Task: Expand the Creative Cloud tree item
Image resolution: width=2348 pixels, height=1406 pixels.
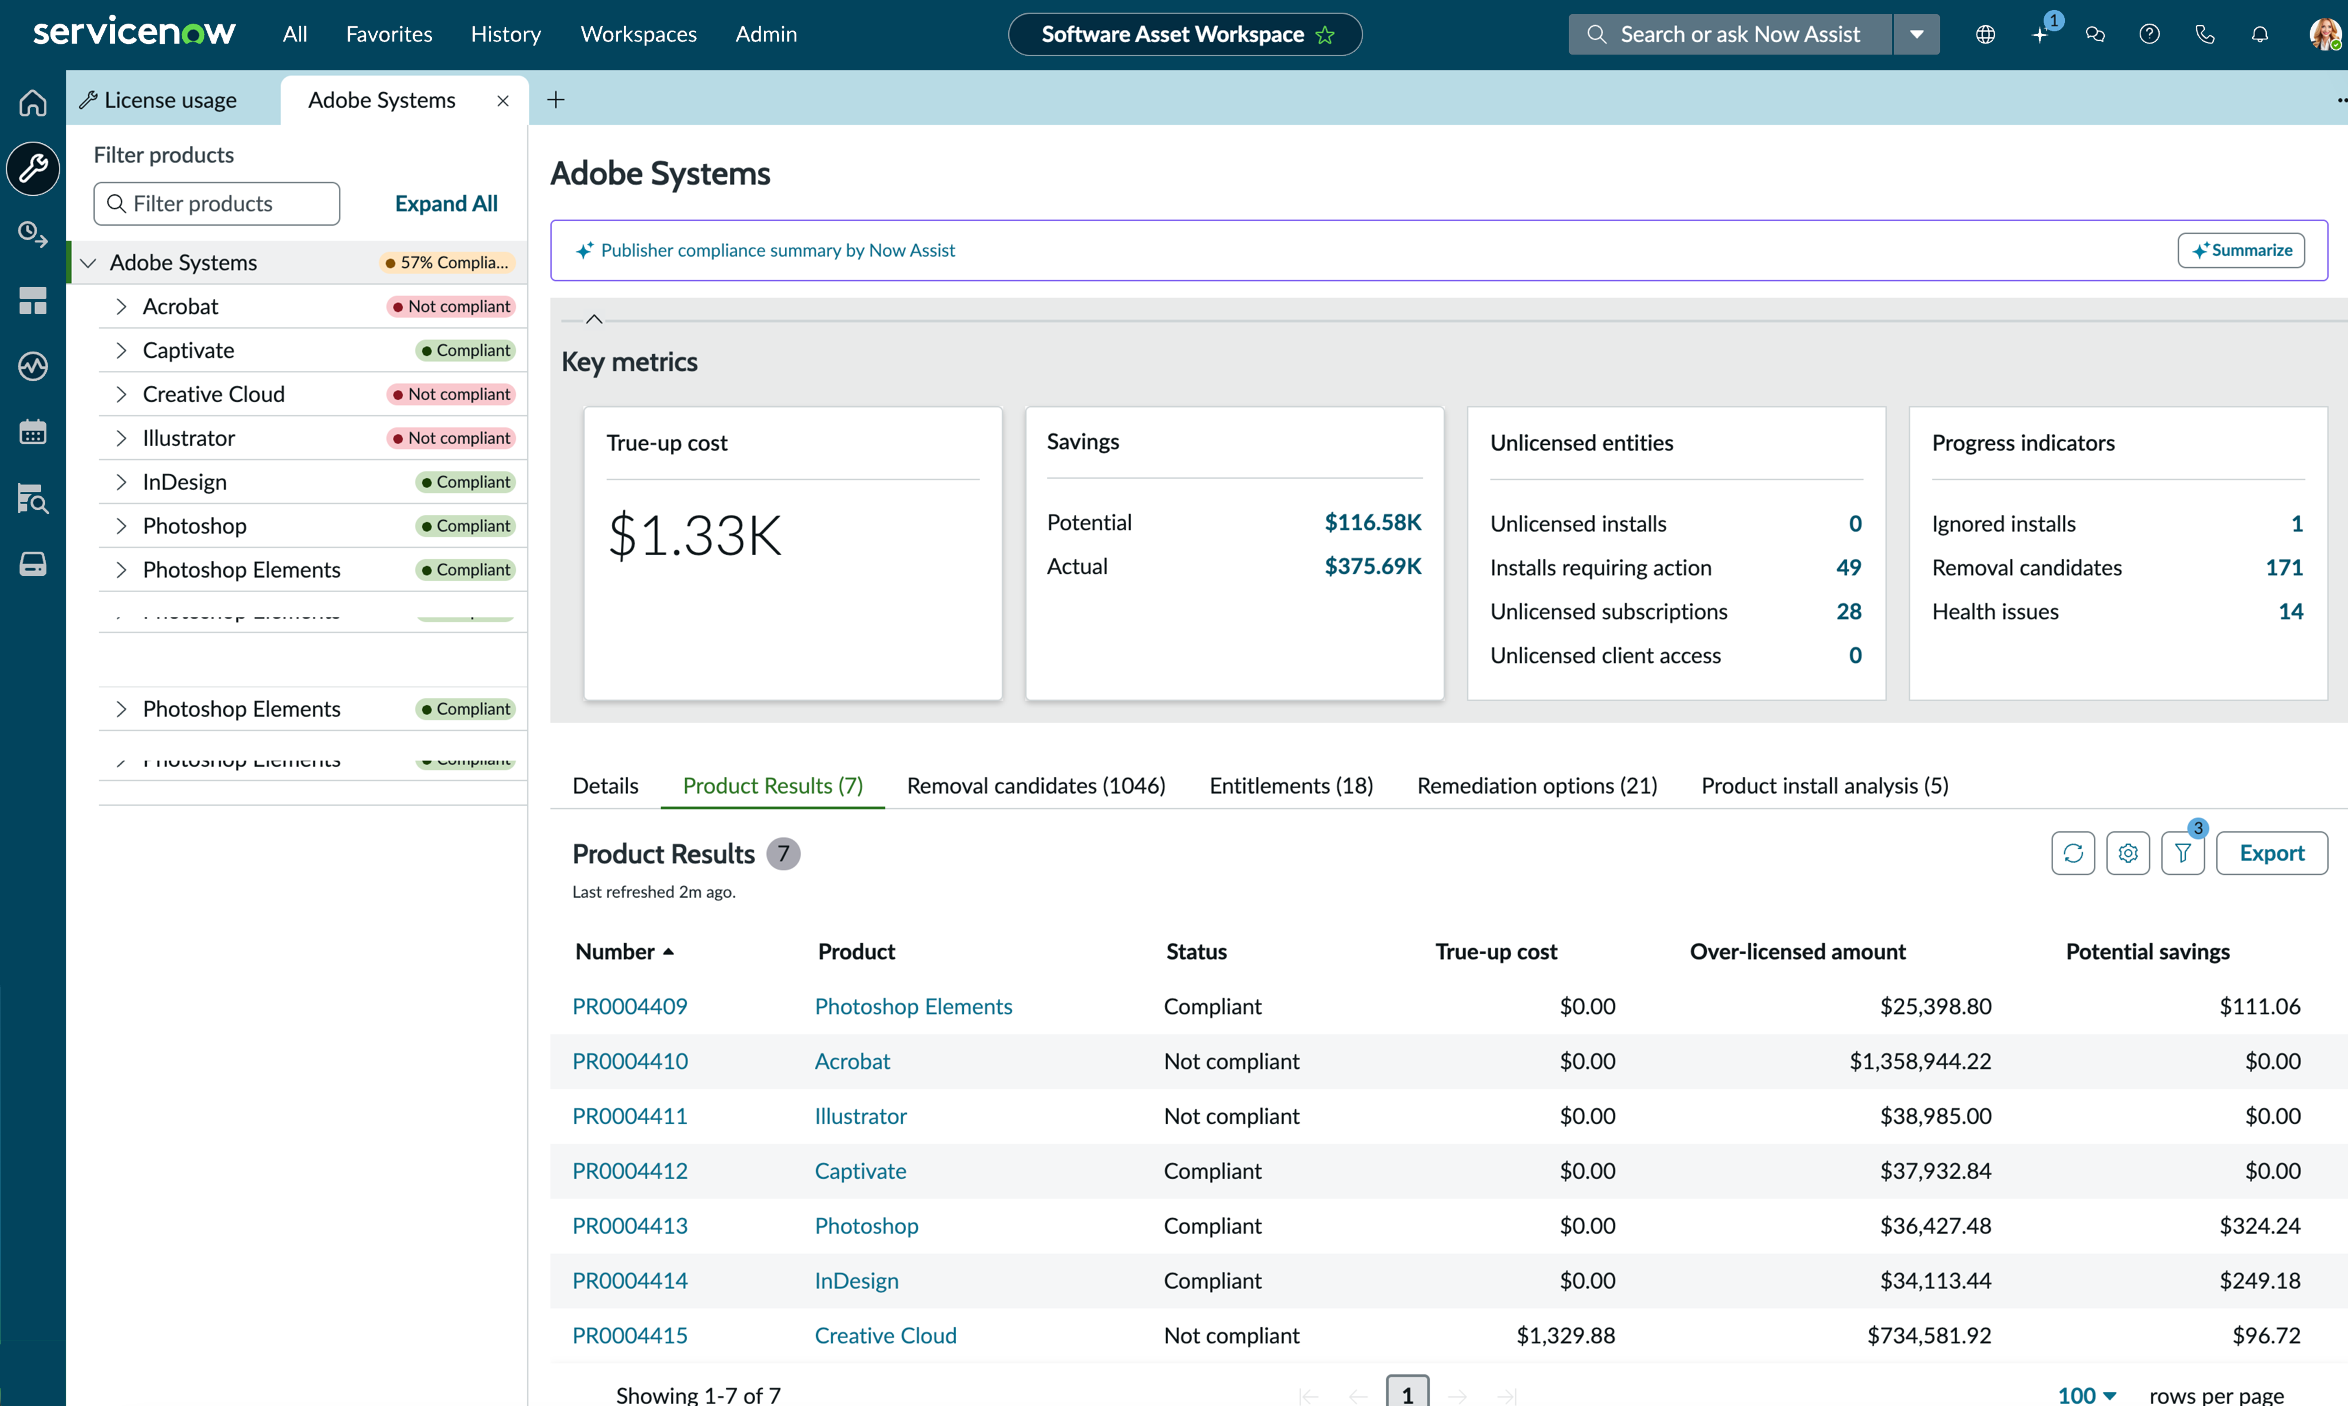Action: tap(121, 394)
